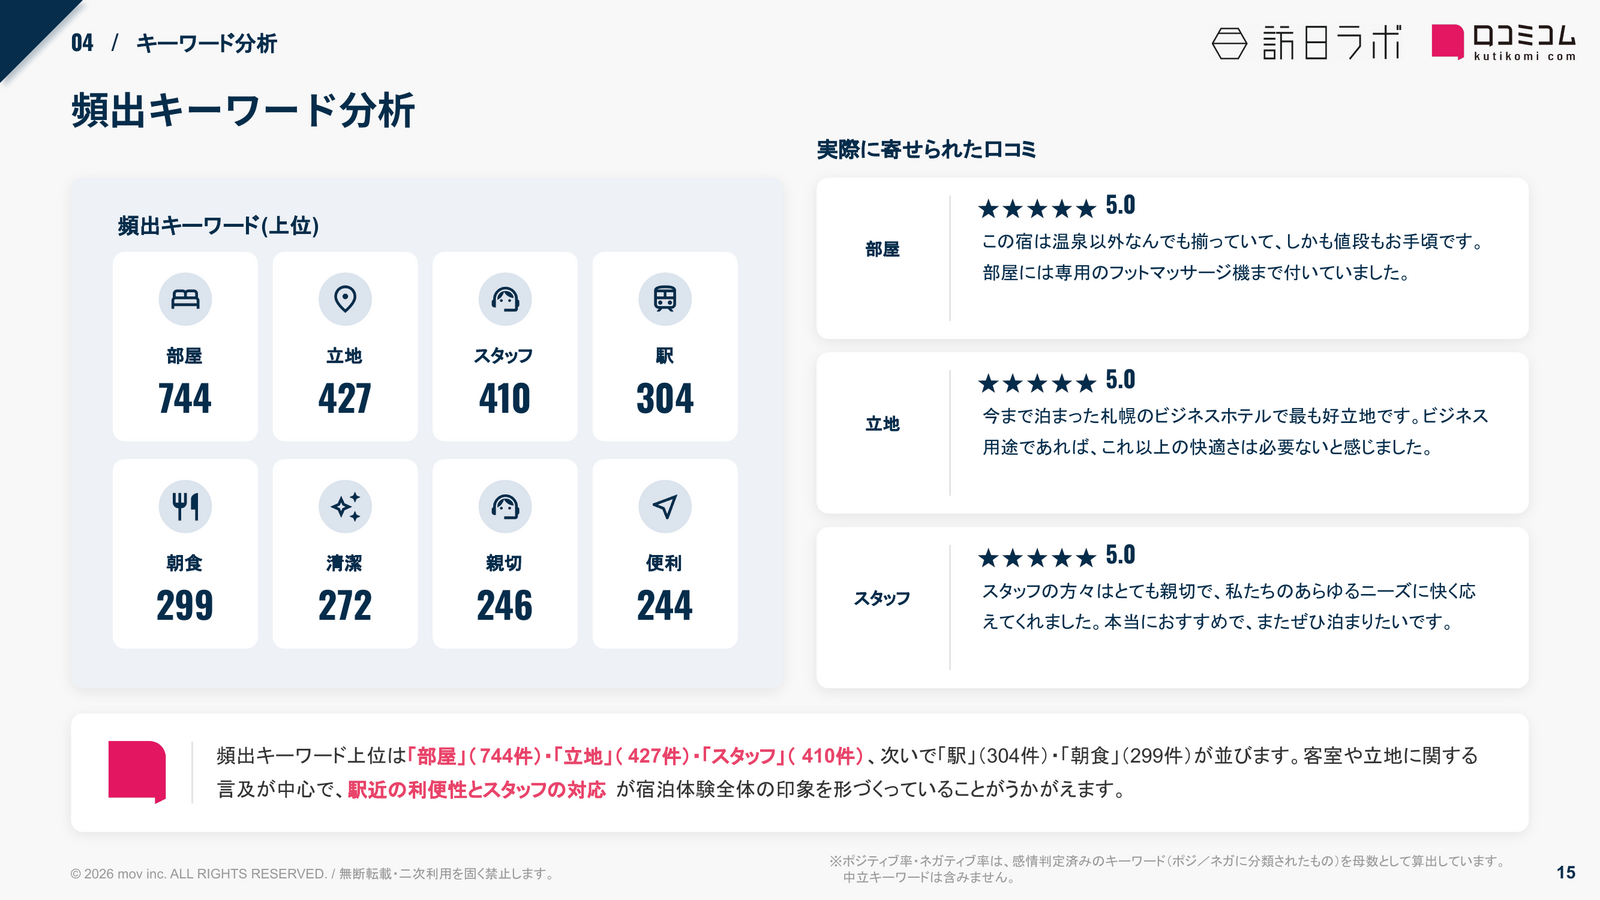Click the headset icon above 親切
Image resolution: width=1600 pixels, height=900 pixels.
coord(505,506)
